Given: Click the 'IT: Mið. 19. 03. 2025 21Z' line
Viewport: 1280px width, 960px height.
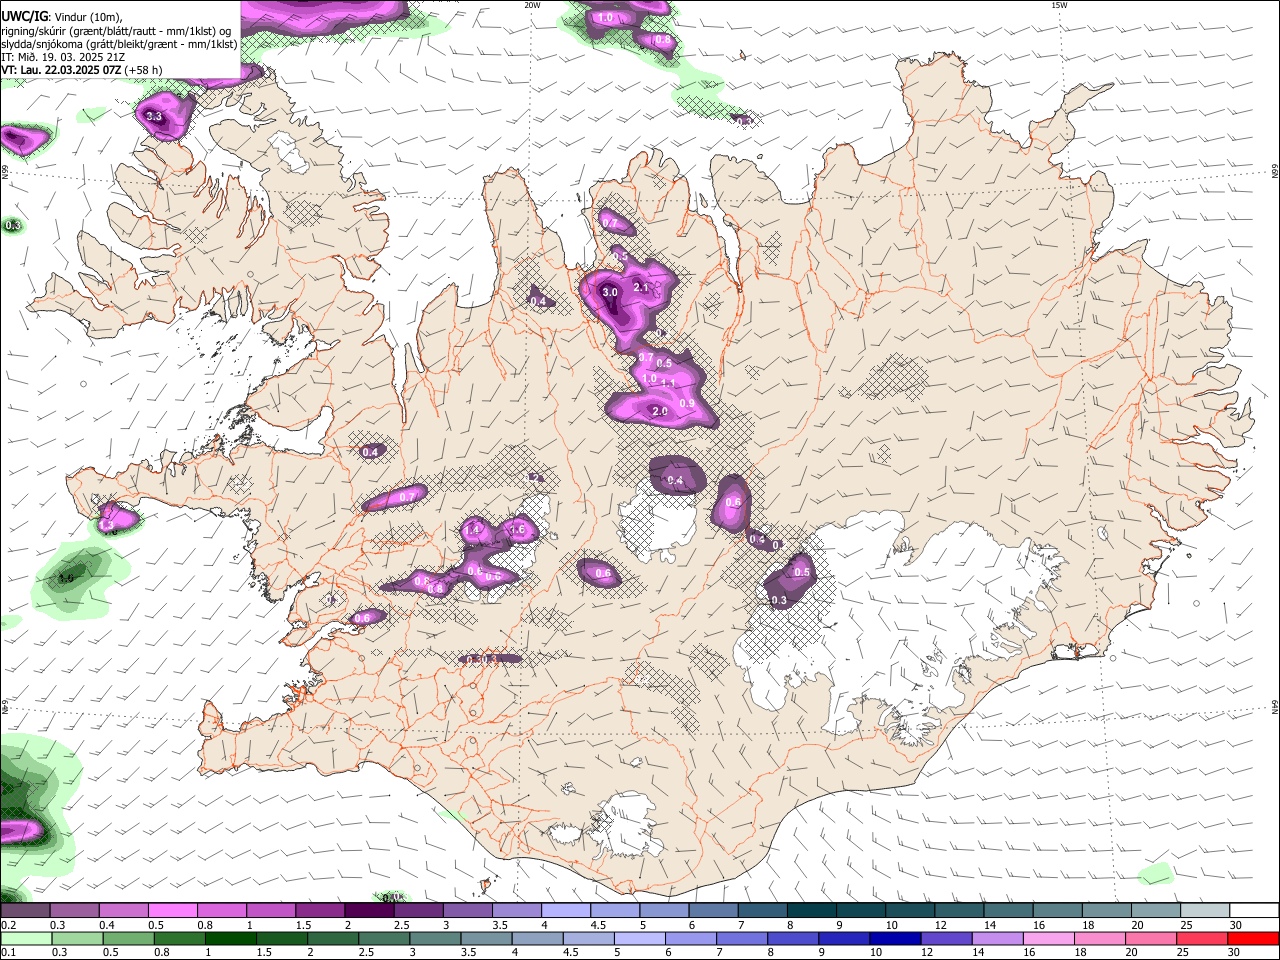Looking at the screenshot, I should (63, 57).
